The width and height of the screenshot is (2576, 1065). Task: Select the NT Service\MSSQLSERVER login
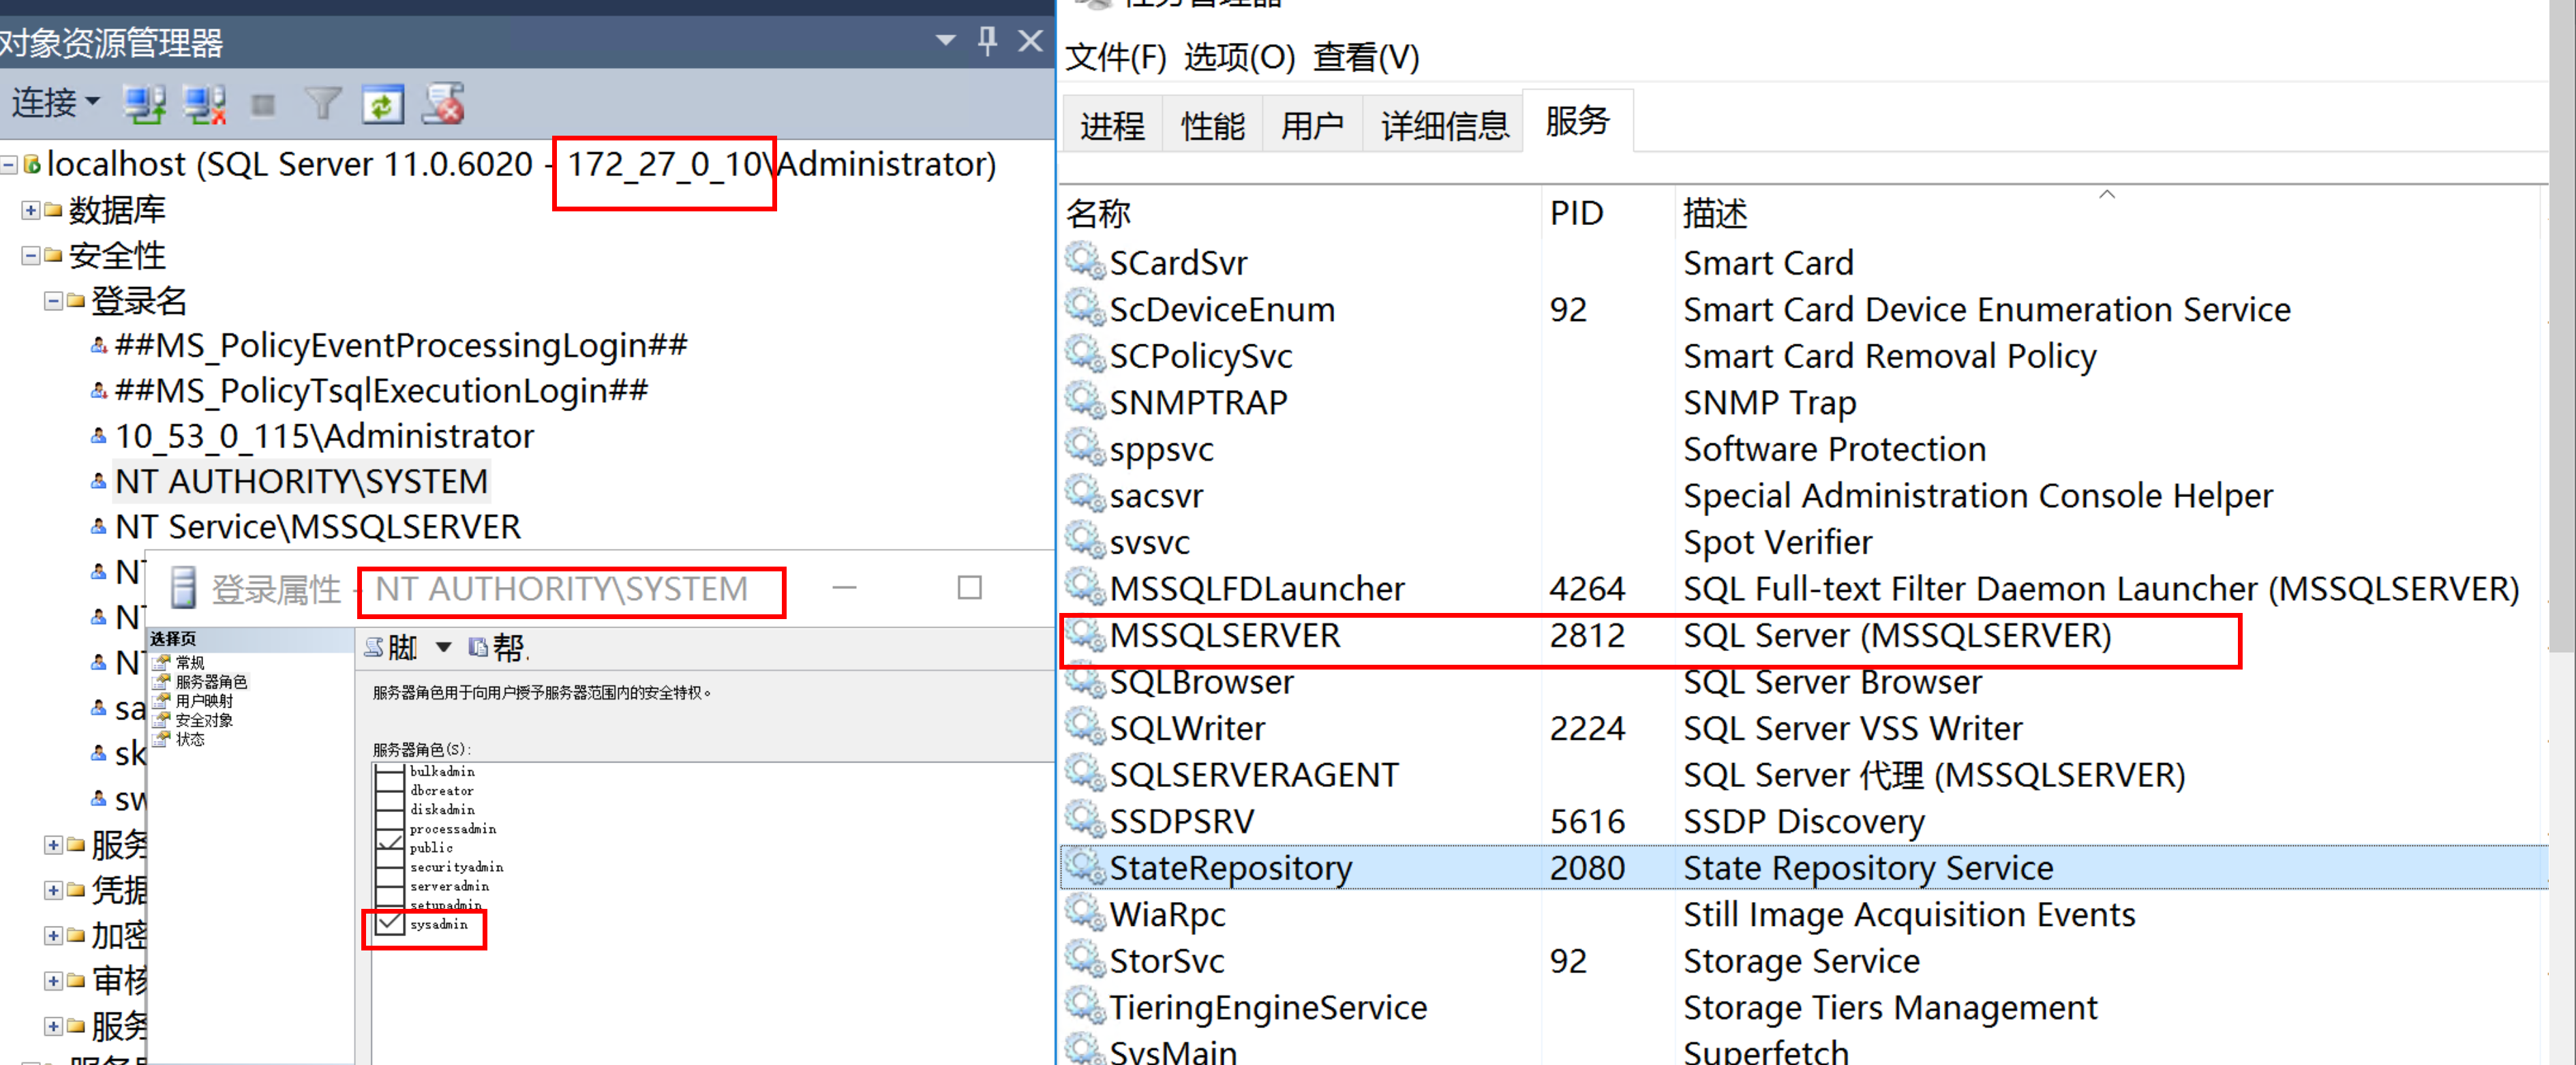[x=318, y=527]
